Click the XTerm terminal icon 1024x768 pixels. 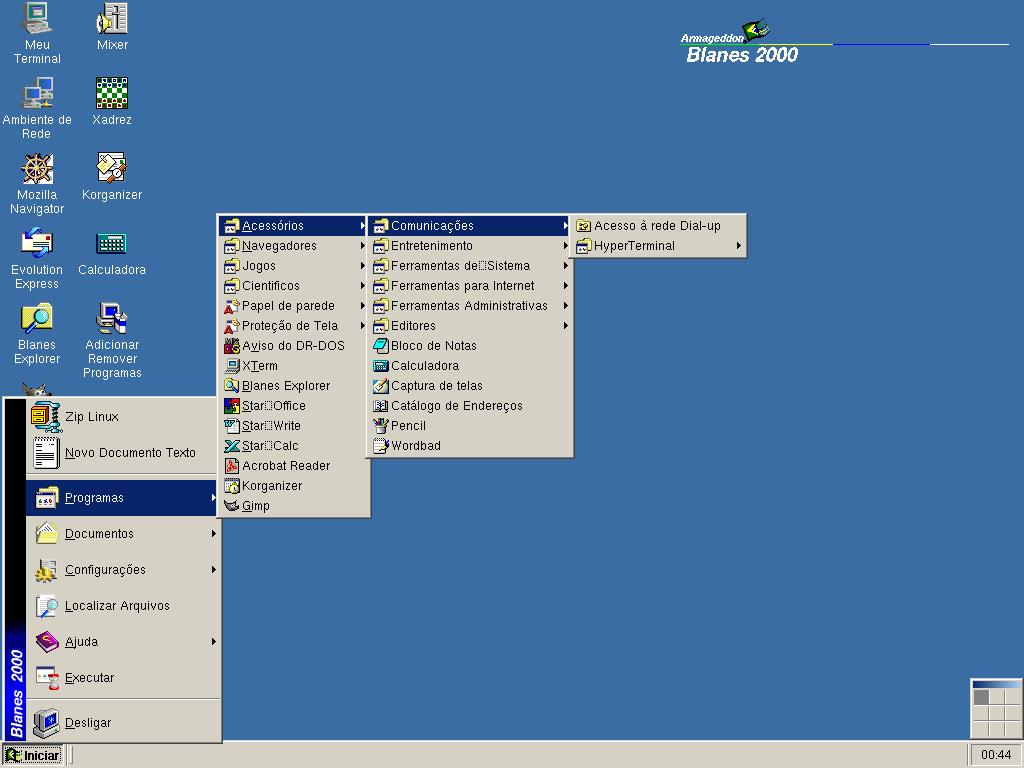coord(232,366)
